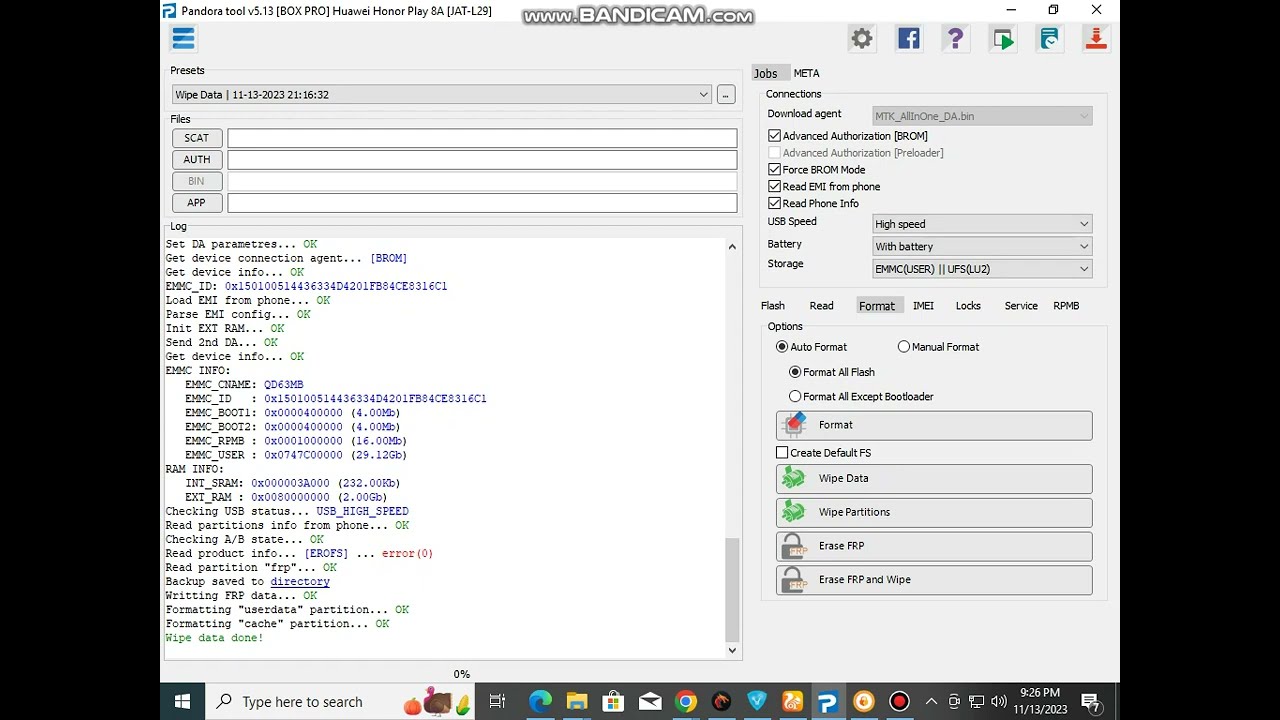This screenshot has height=720, width=1280.
Task: Open the action center notifications icon
Action: coord(1091,702)
